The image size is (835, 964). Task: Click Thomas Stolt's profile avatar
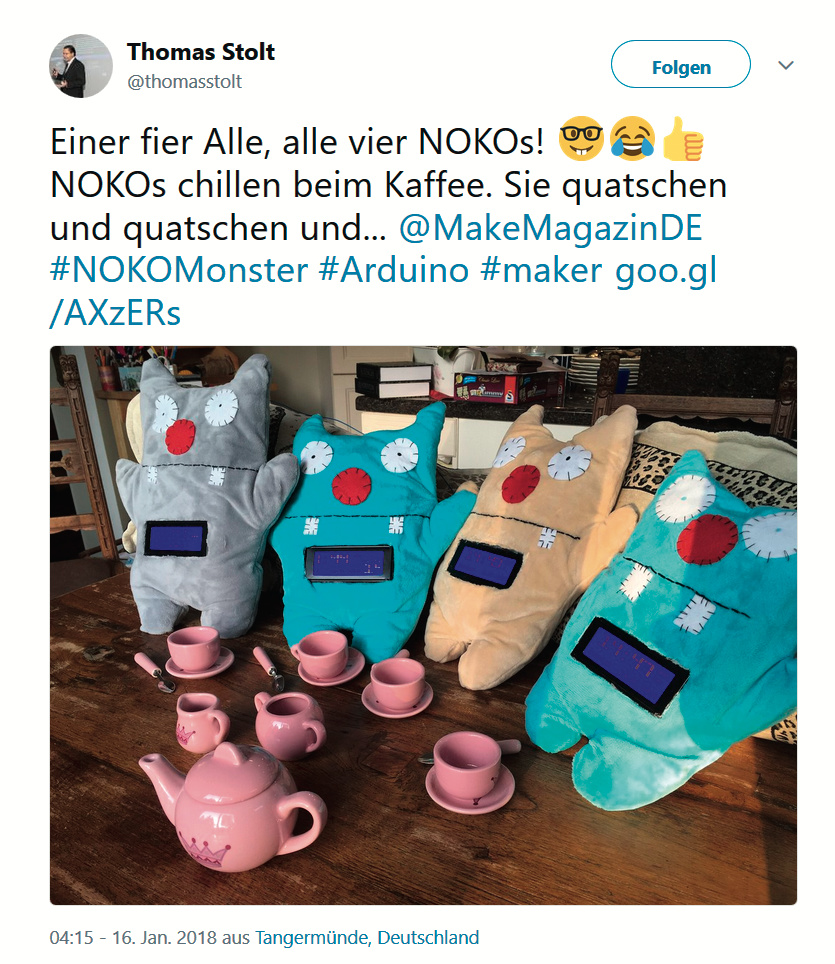(81, 66)
